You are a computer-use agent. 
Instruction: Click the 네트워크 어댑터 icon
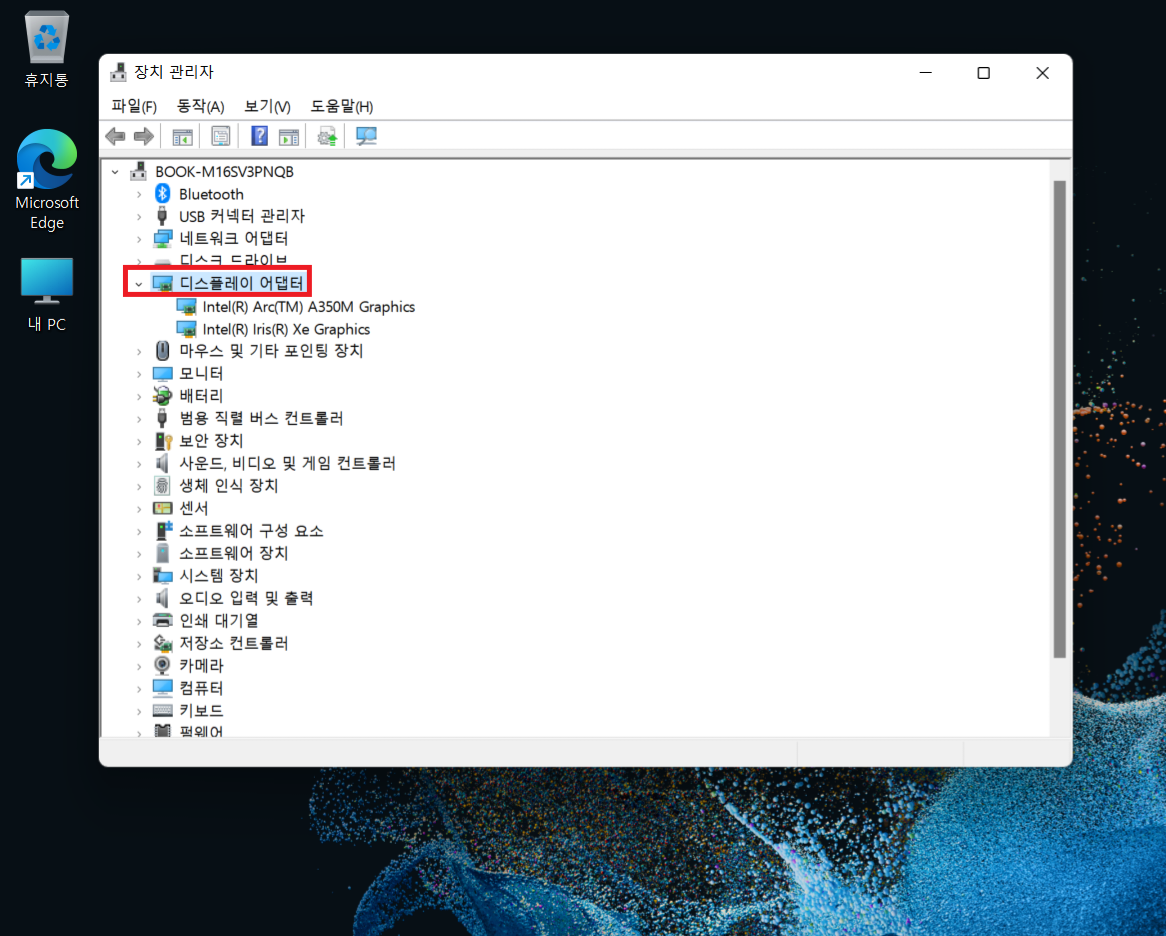click(163, 239)
